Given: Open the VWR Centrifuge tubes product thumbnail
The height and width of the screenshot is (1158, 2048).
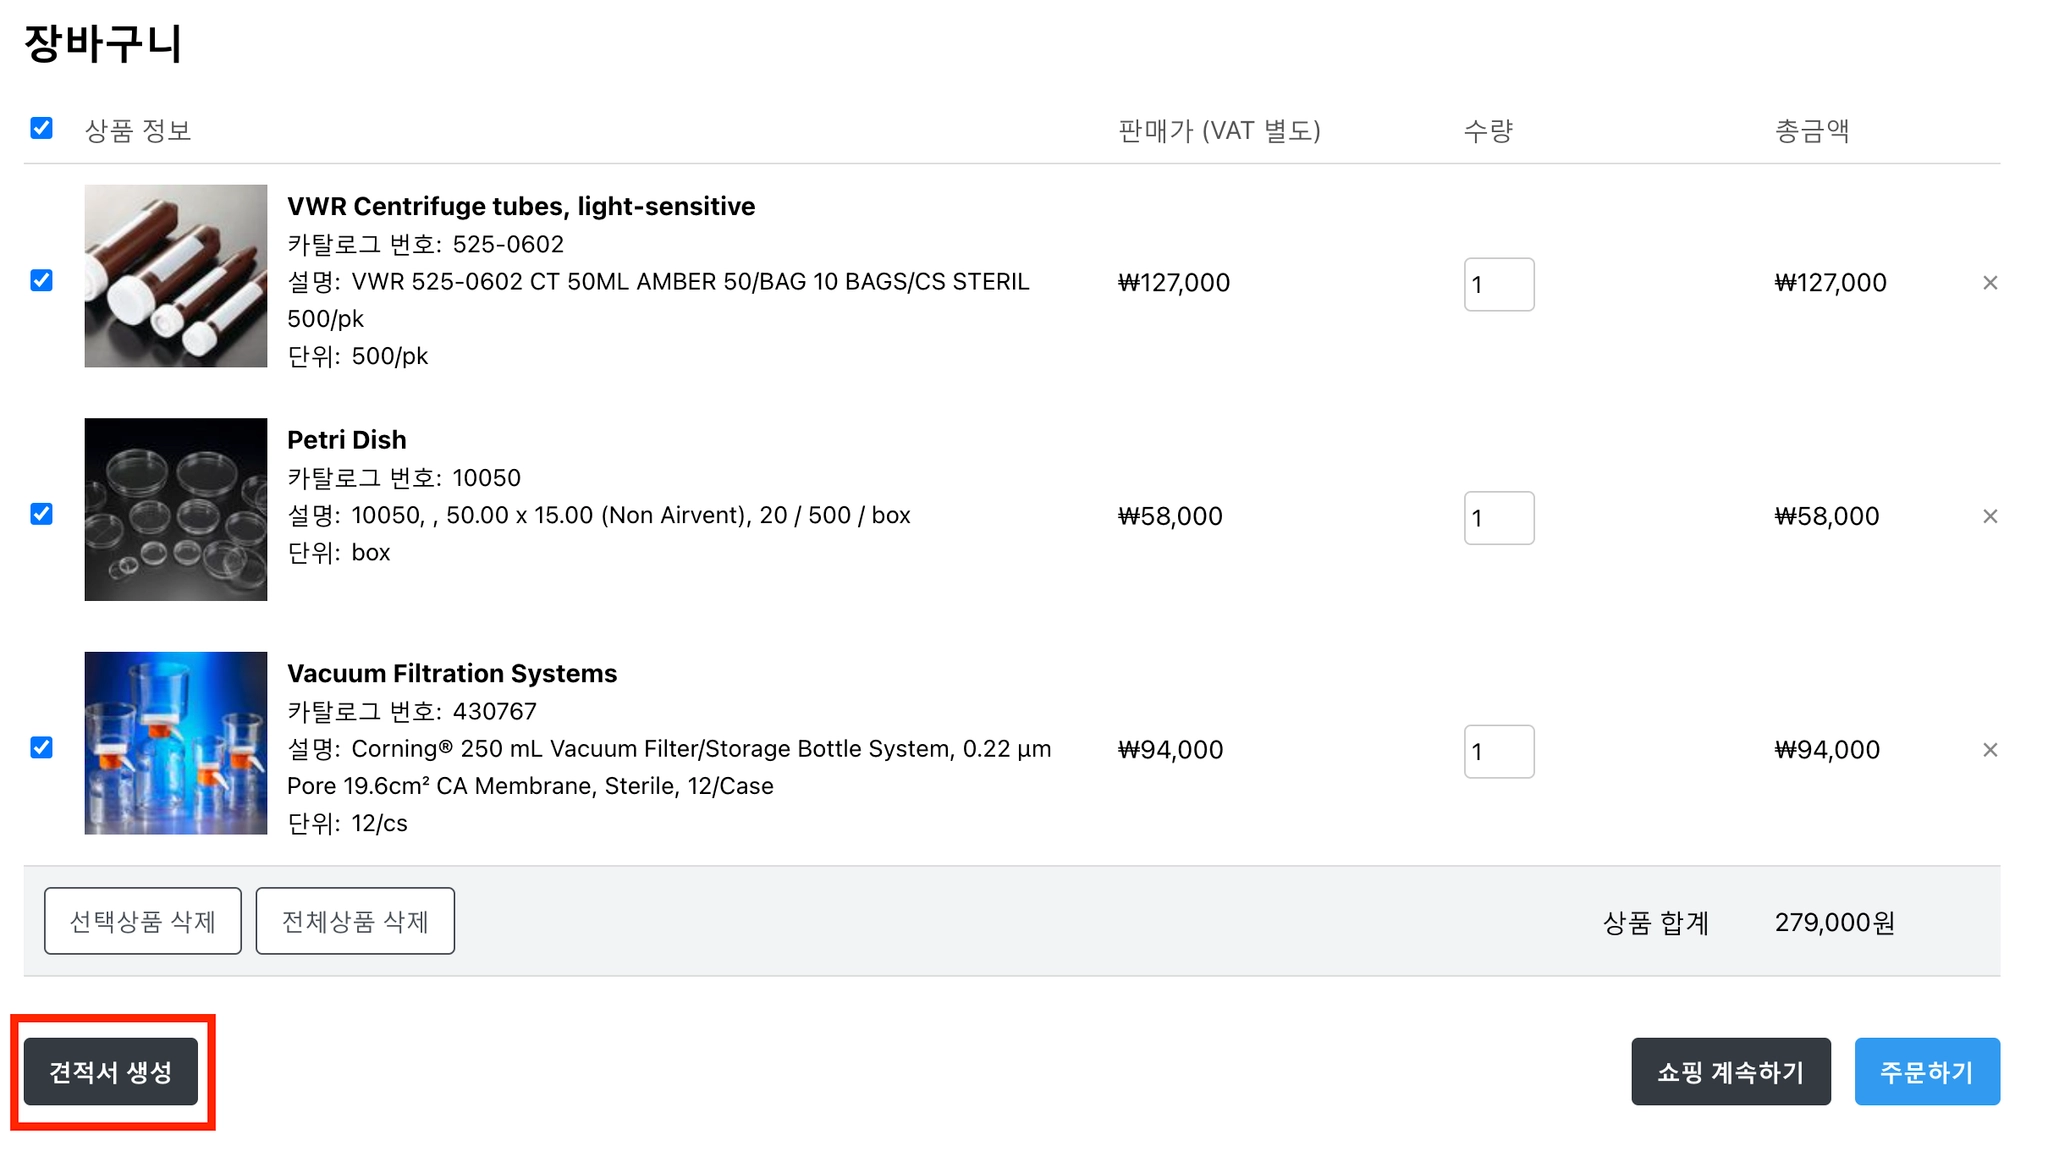Looking at the screenshot, I should (x=176, y=276).
